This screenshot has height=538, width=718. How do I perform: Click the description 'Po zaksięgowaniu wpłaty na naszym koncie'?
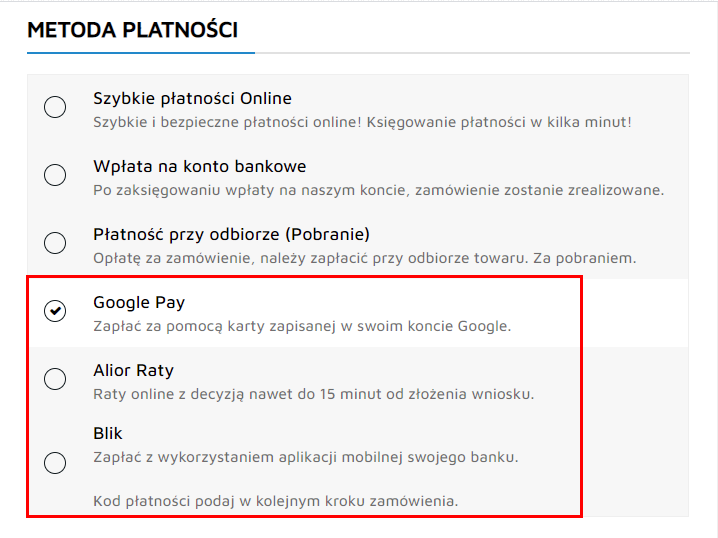[x=250, y=190]
